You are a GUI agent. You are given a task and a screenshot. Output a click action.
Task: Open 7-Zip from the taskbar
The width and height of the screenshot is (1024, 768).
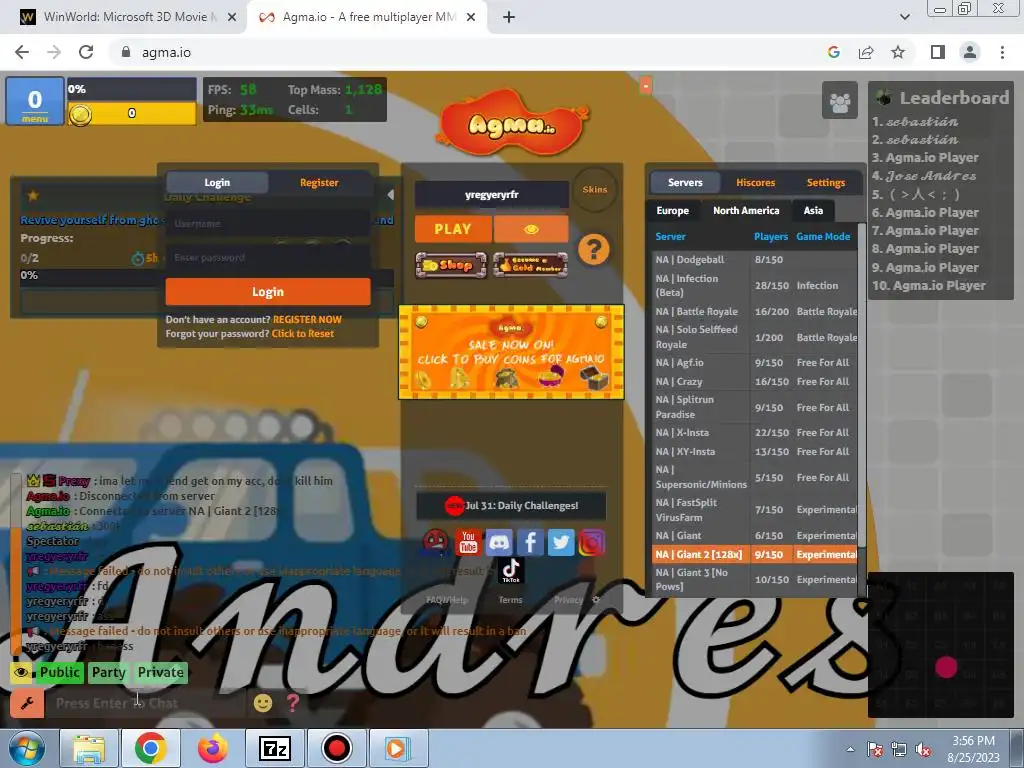coord(274,748)
